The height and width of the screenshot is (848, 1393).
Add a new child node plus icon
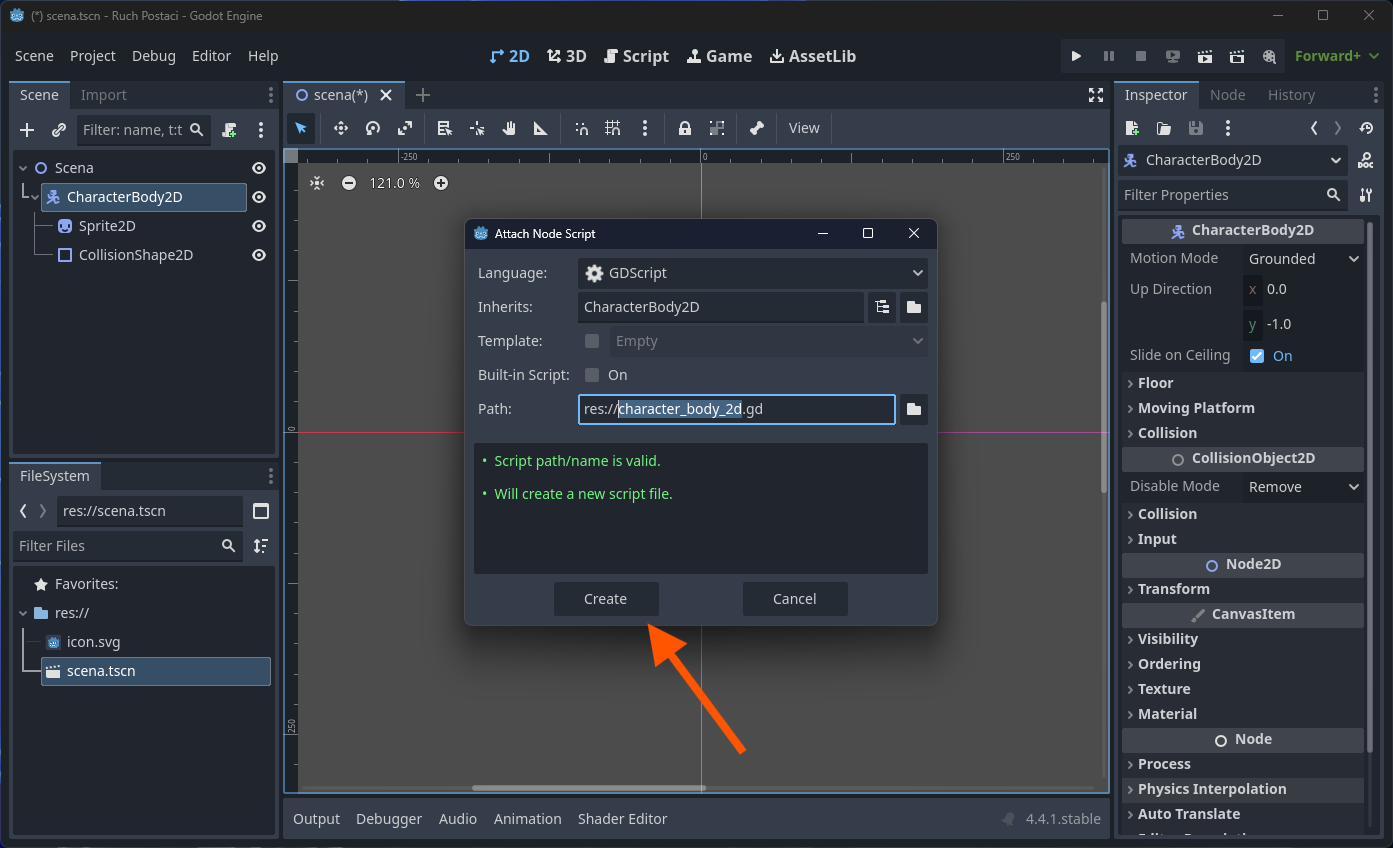27,130
